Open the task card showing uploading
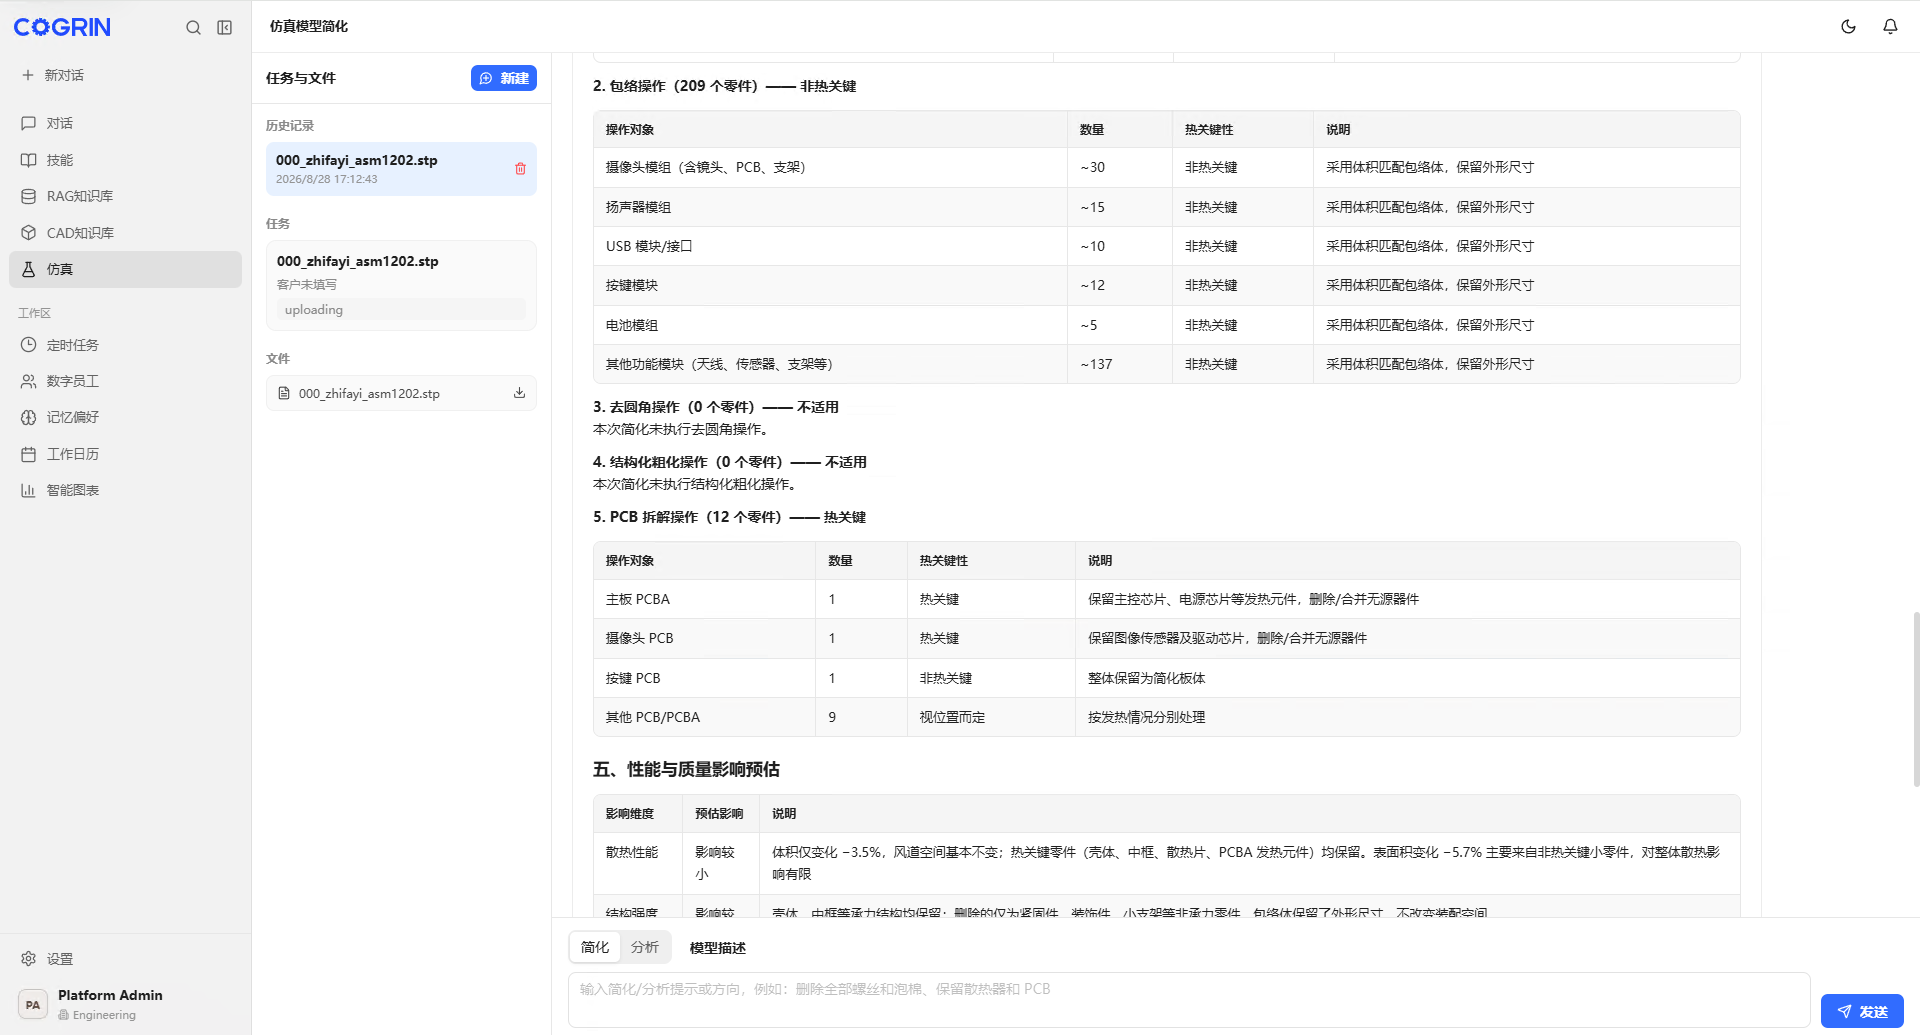 tap(401, 285)
